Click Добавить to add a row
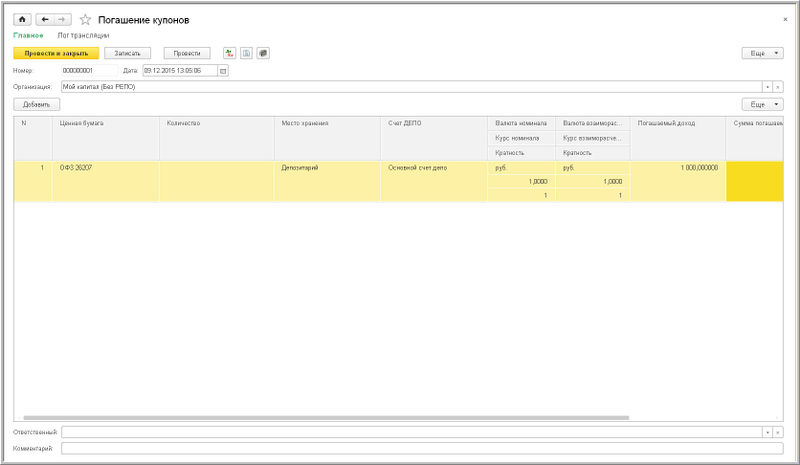This screenshot has height=465, width=800. coord(37,104)
